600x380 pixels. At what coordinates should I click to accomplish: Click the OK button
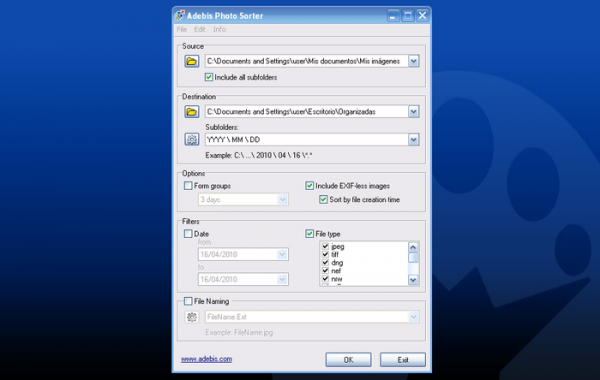point(348,360)
